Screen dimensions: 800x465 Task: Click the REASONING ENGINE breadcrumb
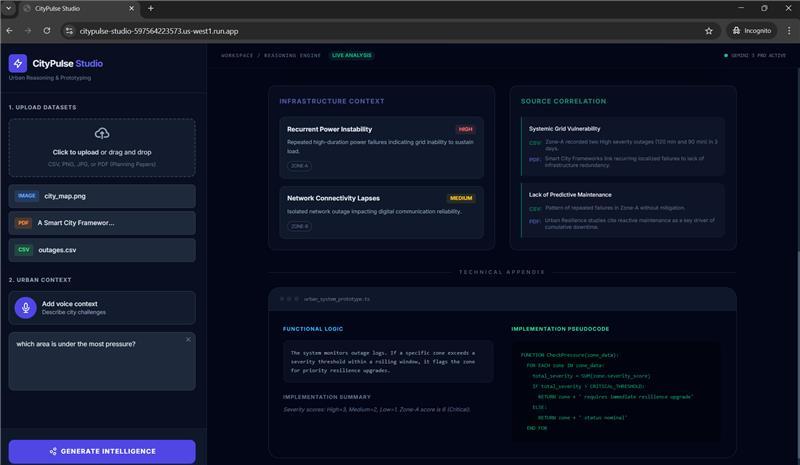tap(292, 55)
